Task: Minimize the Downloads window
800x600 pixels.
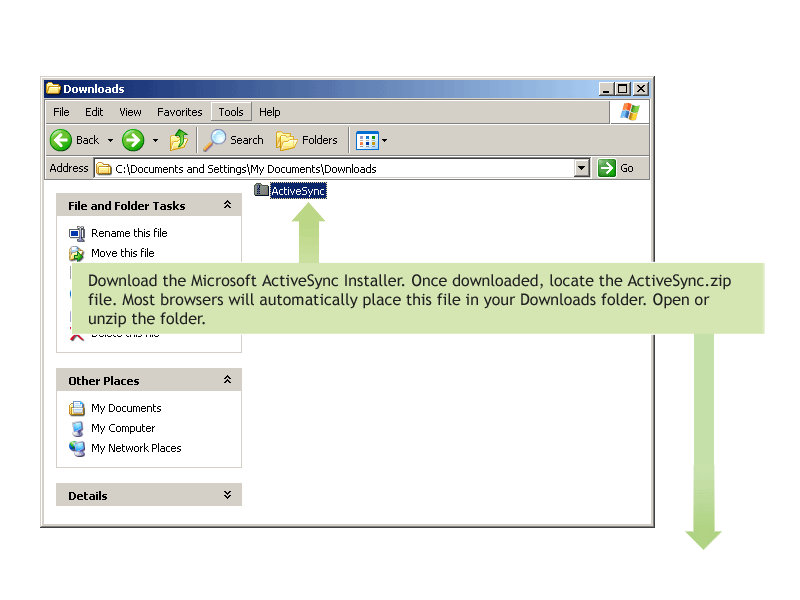Action: (x=606, y=89)
